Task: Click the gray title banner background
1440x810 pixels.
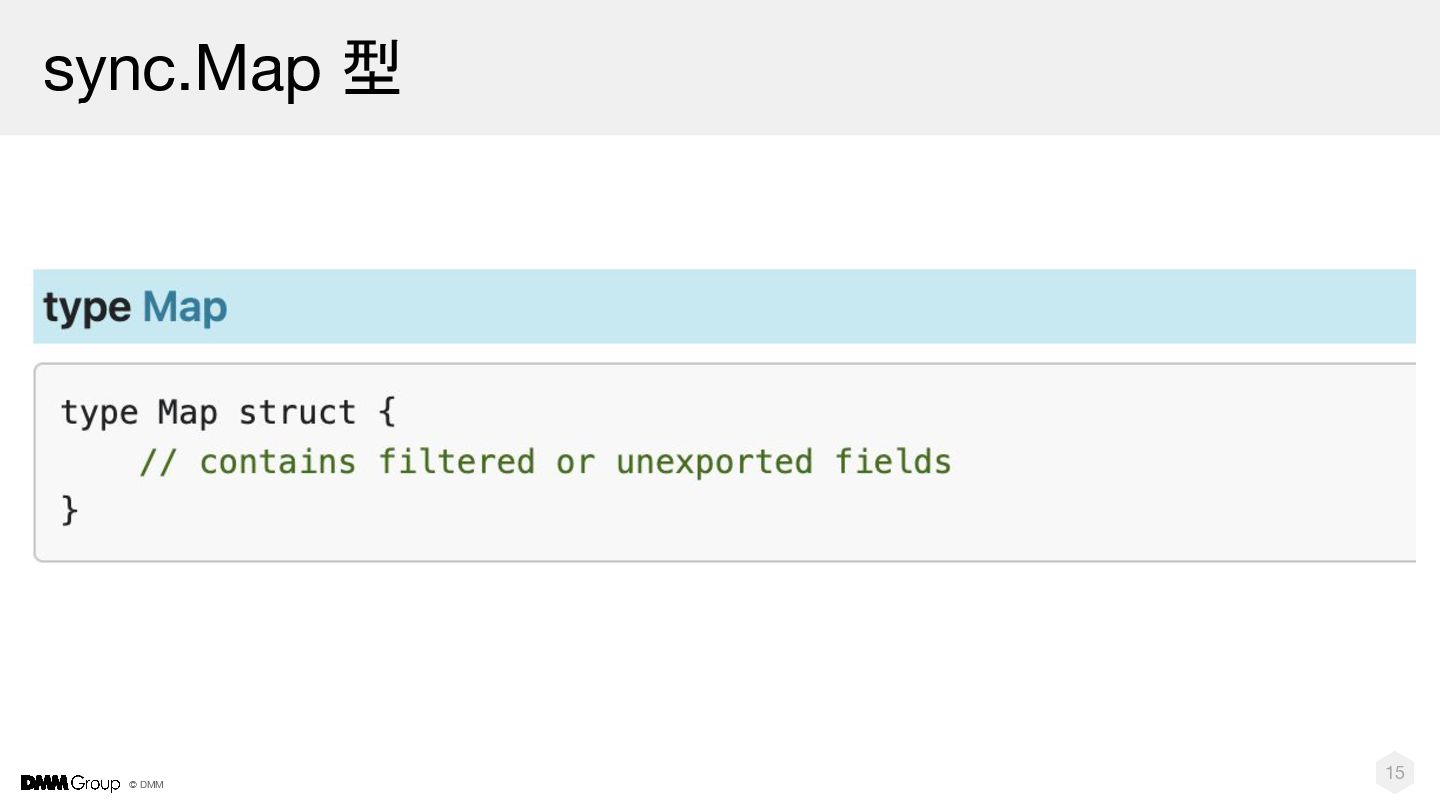Action: click(900, 67)
